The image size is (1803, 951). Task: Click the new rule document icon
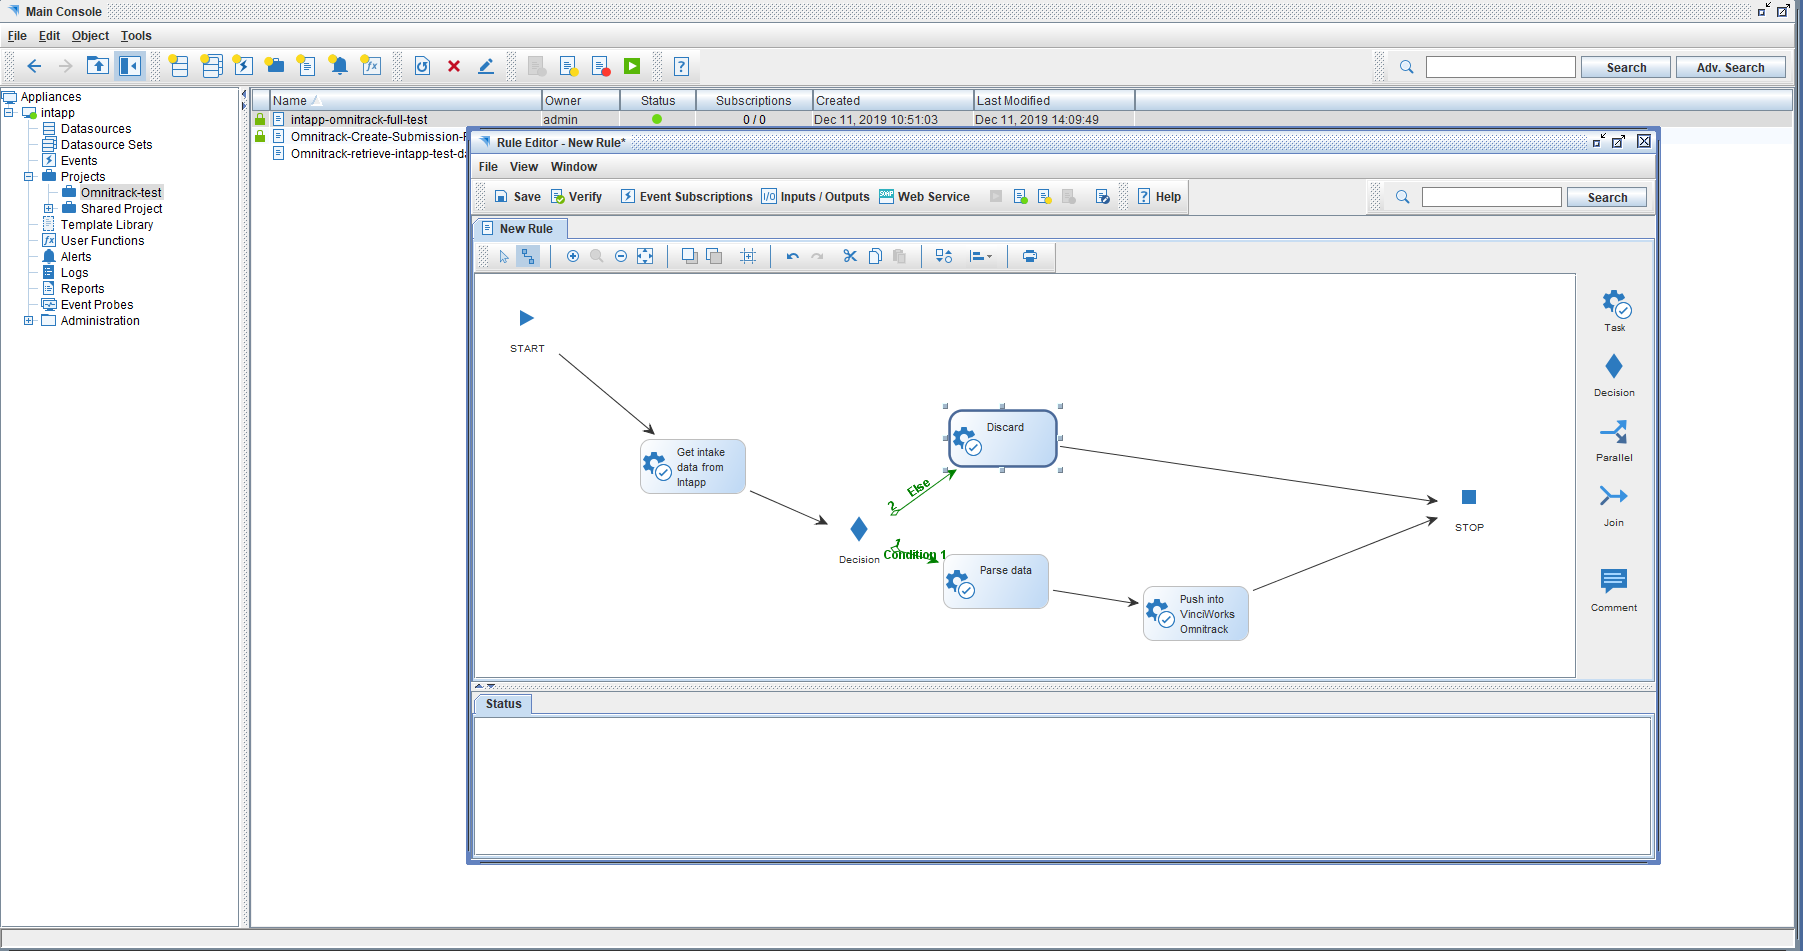306,66
